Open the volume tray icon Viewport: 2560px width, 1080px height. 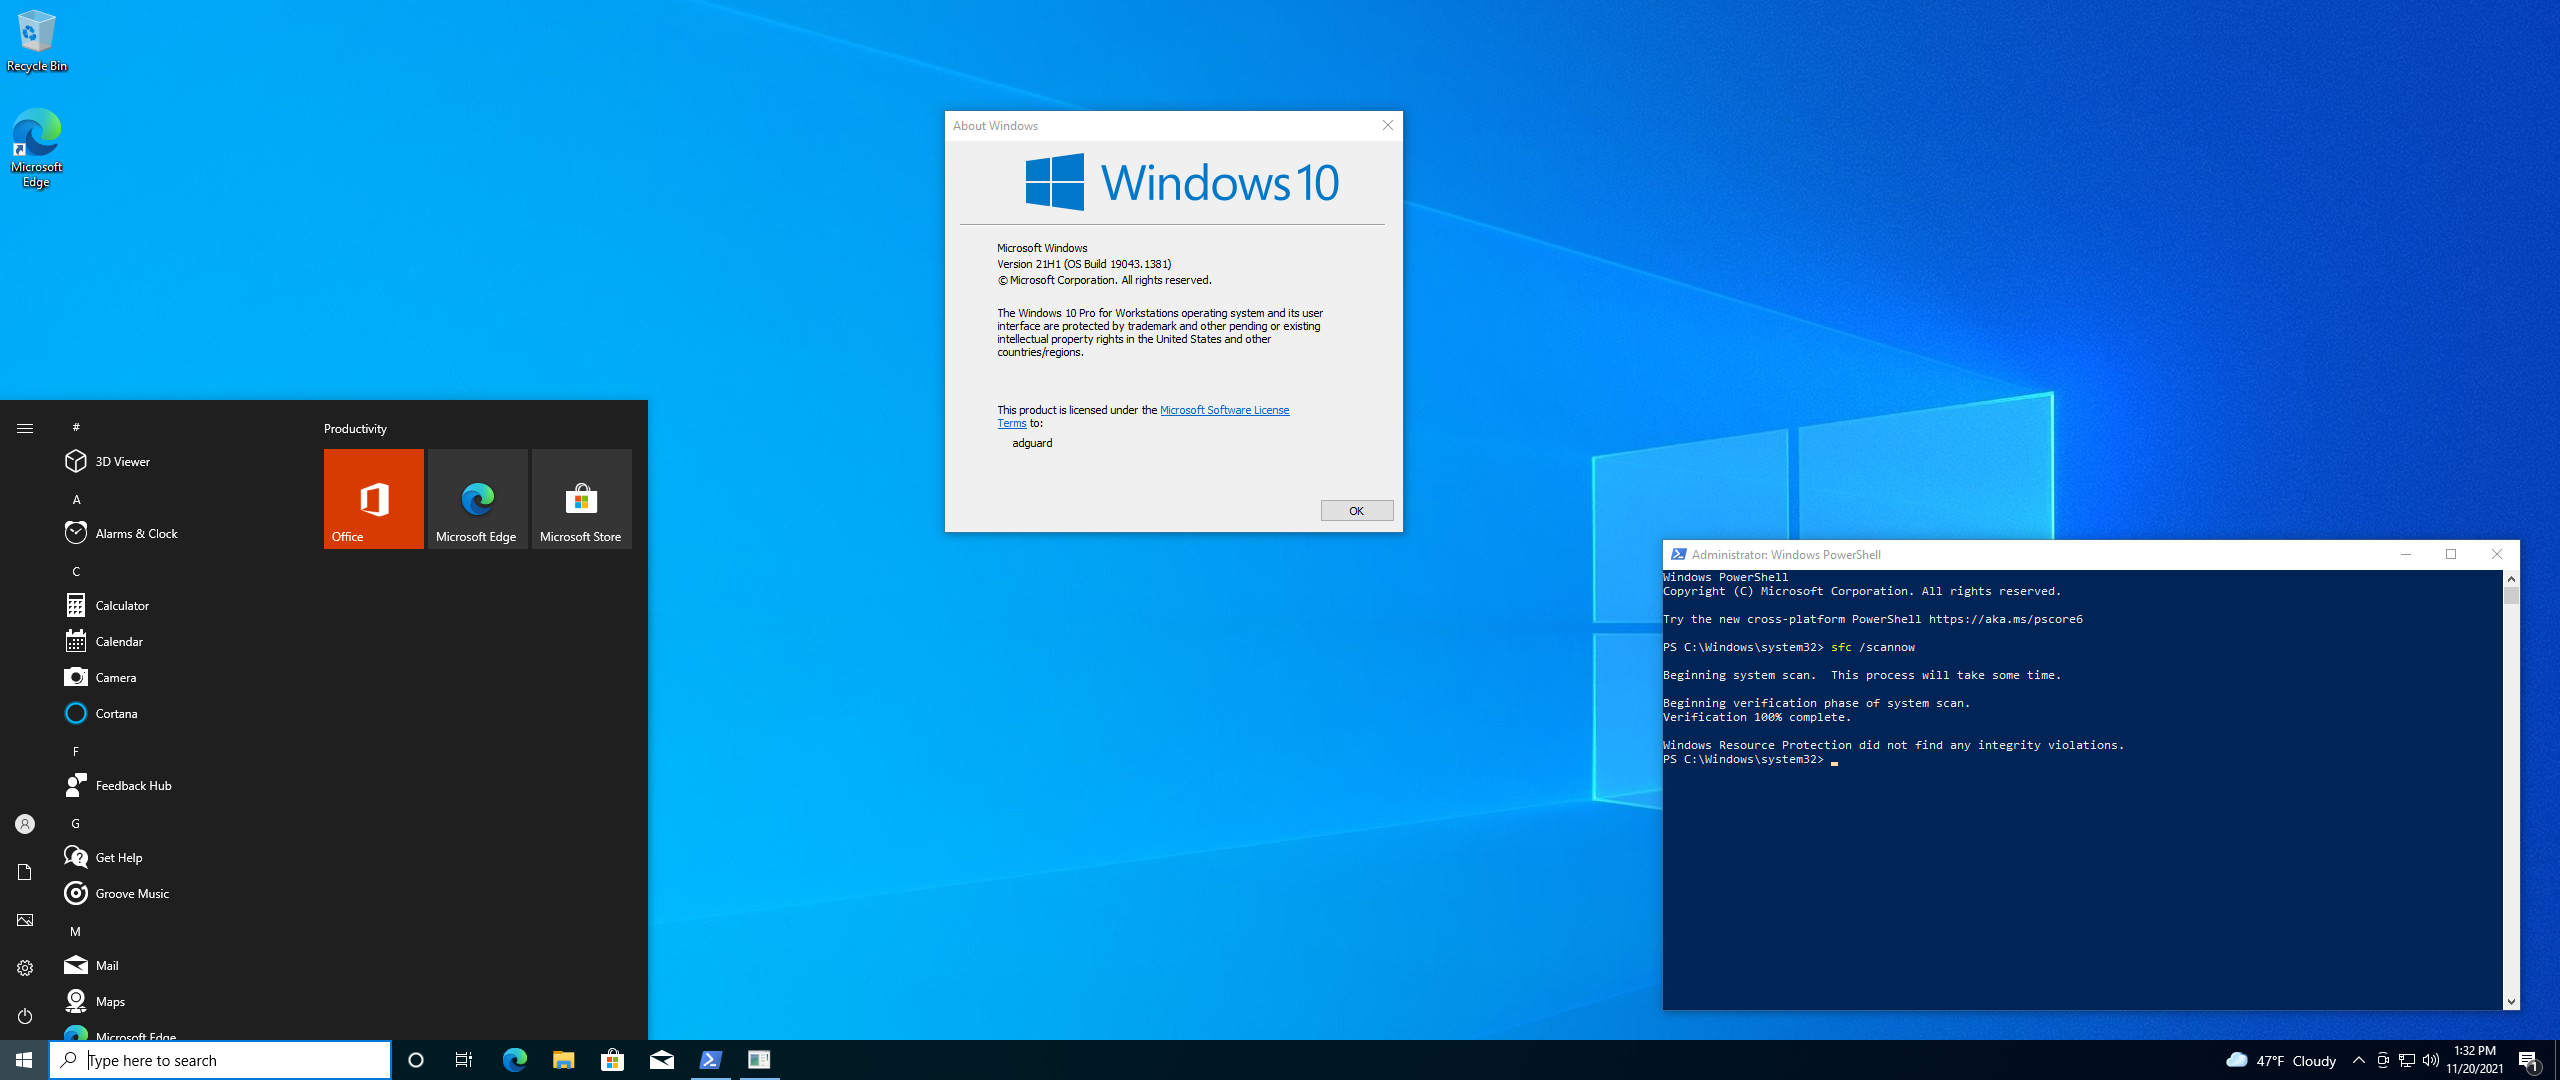coord(2431,1060)
